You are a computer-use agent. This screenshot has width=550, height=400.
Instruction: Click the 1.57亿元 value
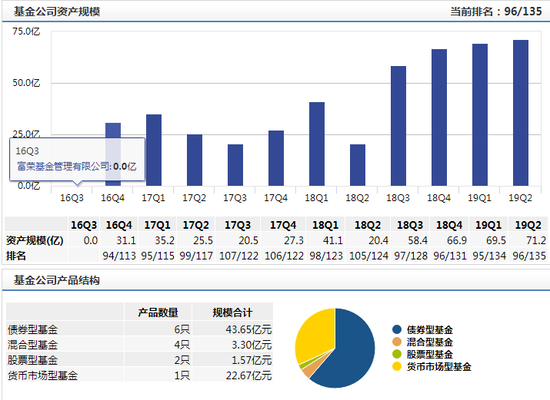point(251,360)
